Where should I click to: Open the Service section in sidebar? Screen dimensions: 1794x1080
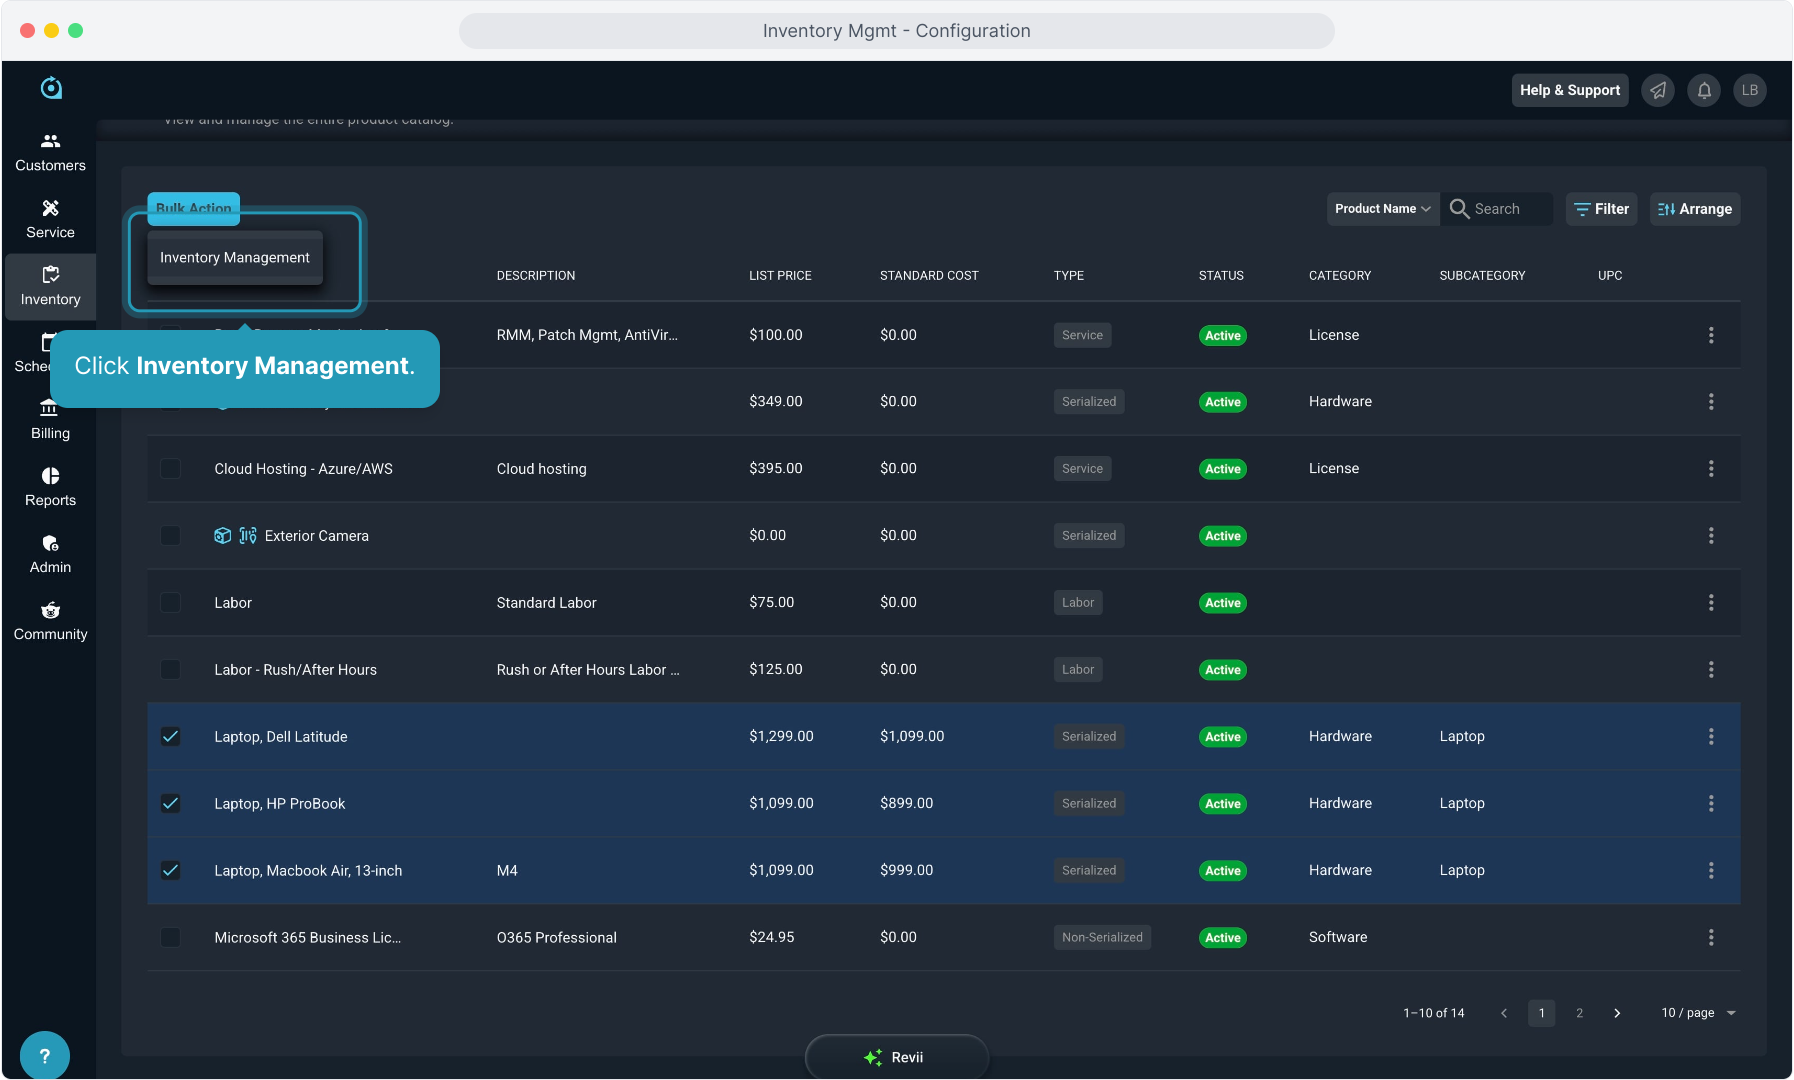pyautogui.click(x=50, y=219)
